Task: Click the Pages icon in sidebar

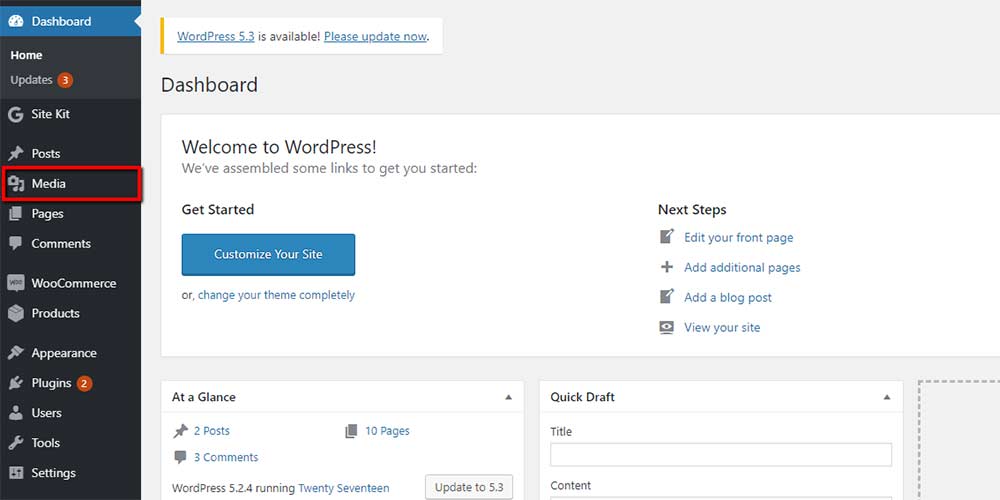Action: click(x=16, y=214)
